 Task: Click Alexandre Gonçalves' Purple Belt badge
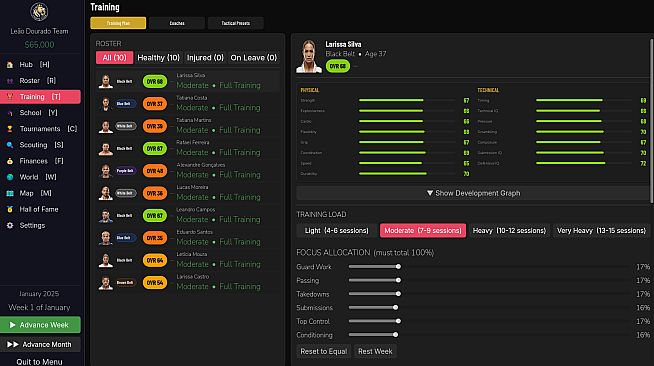tap(125, 171)
